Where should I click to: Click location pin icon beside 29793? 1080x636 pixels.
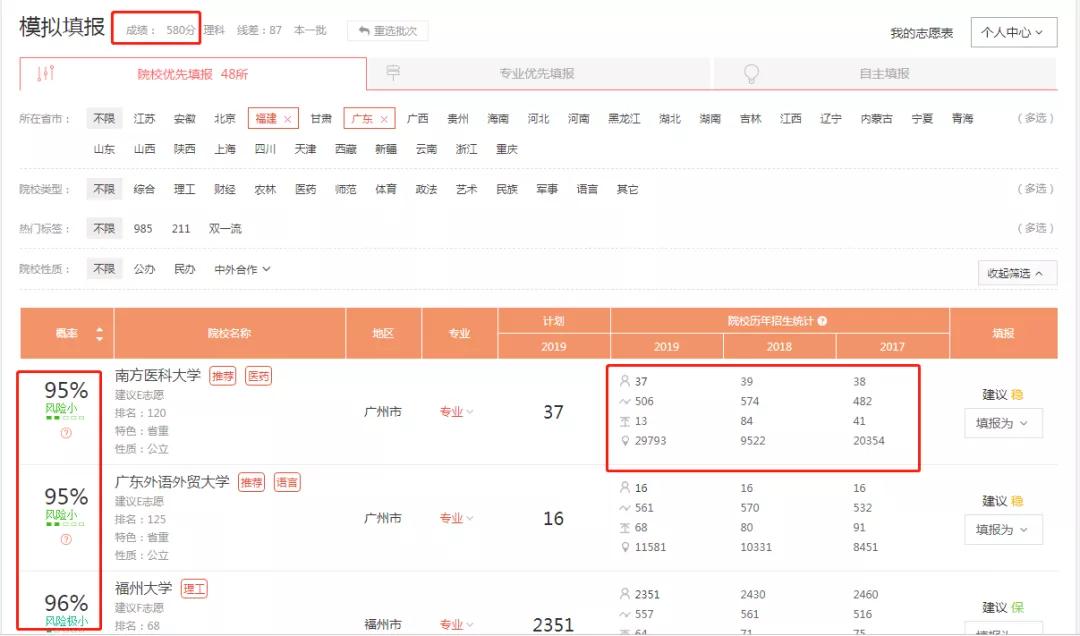625,441
